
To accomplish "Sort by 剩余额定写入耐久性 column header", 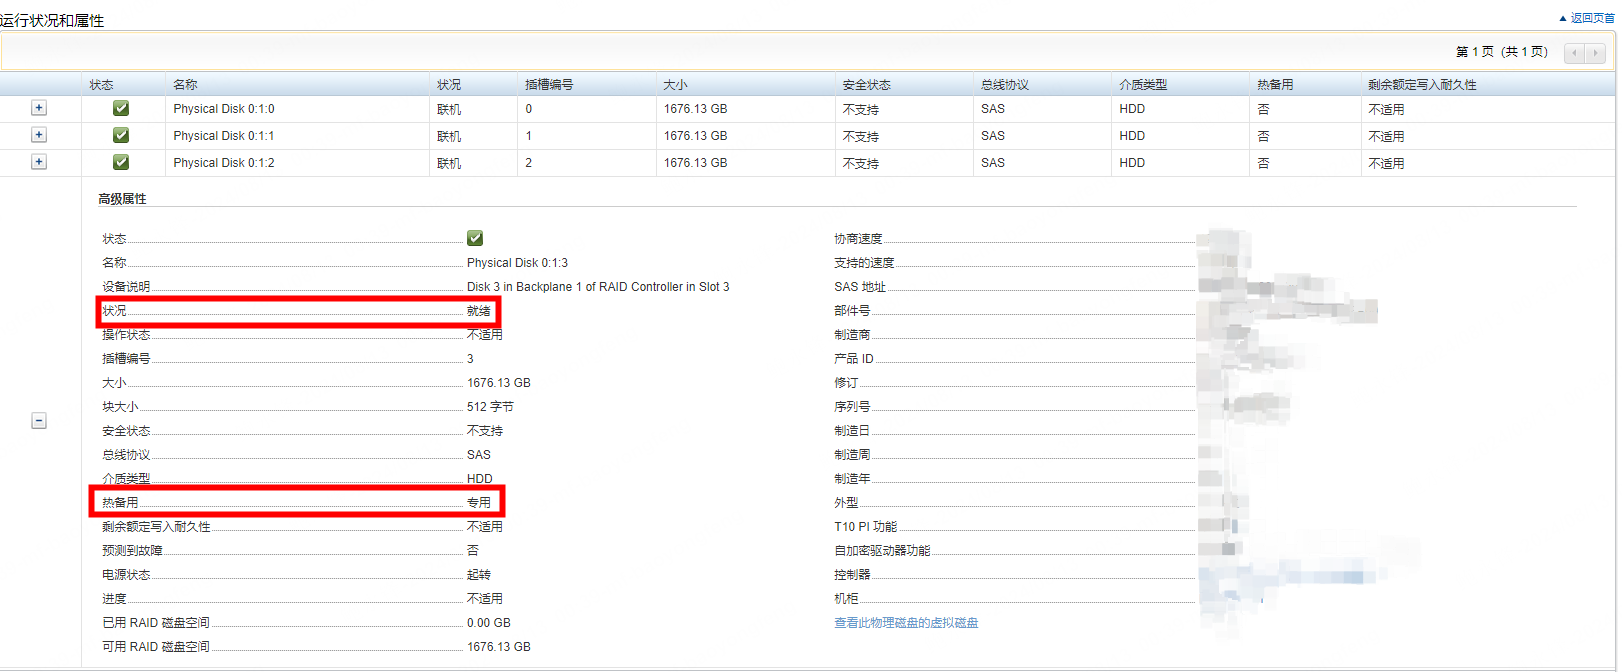I will point(1422,85).
